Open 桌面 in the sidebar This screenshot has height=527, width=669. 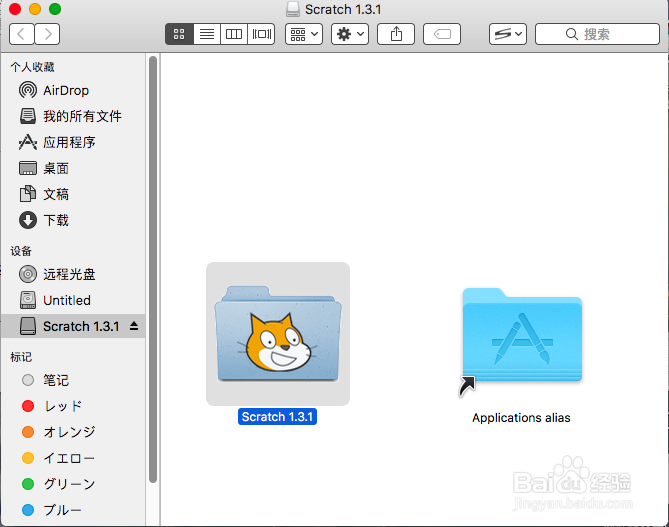73,168
